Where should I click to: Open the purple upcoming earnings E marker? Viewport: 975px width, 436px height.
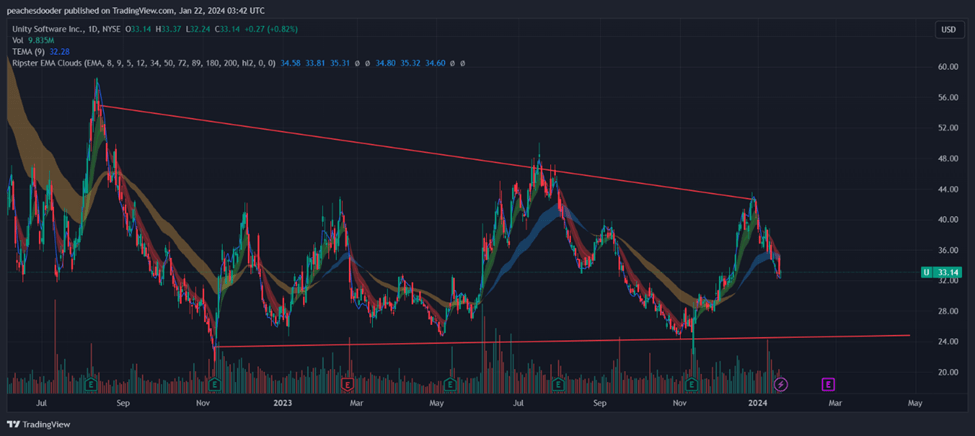point(828,385)
